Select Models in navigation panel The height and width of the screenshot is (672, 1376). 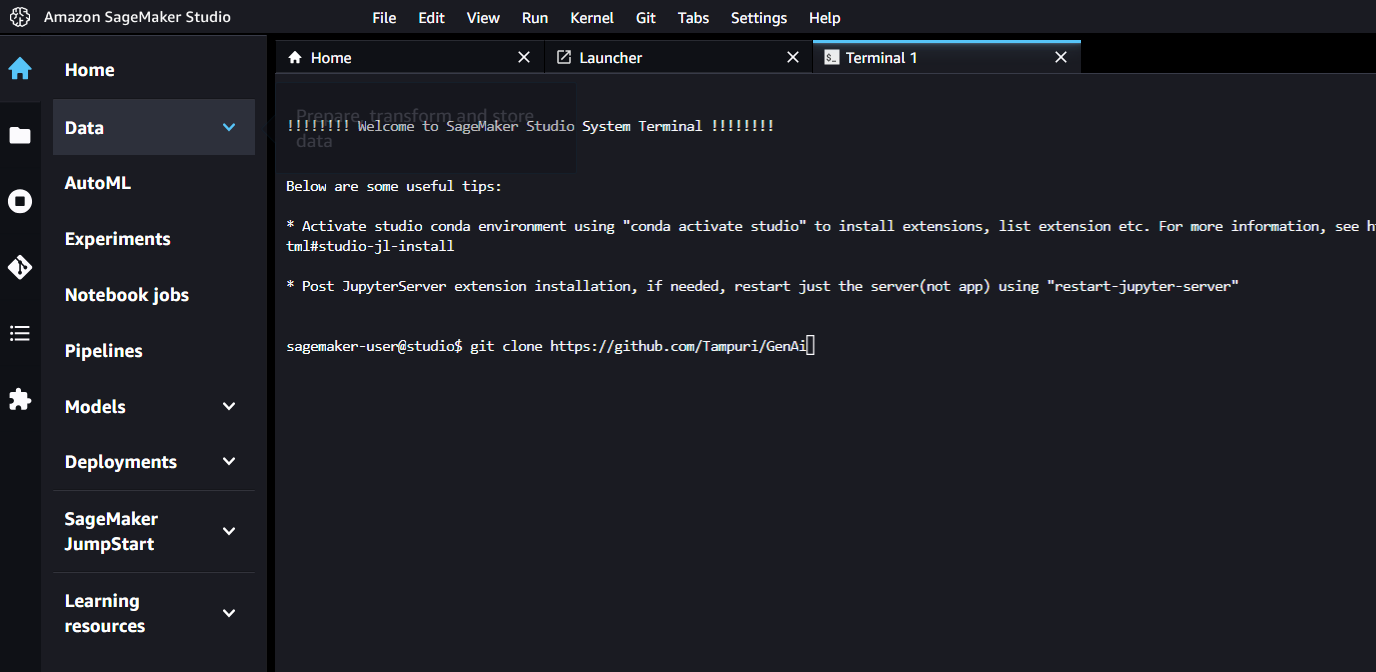pyautogui.click(x=154, y=407)
